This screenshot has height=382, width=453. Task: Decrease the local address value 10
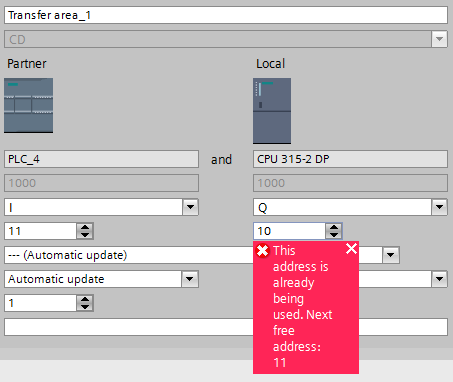coord(334,235)
